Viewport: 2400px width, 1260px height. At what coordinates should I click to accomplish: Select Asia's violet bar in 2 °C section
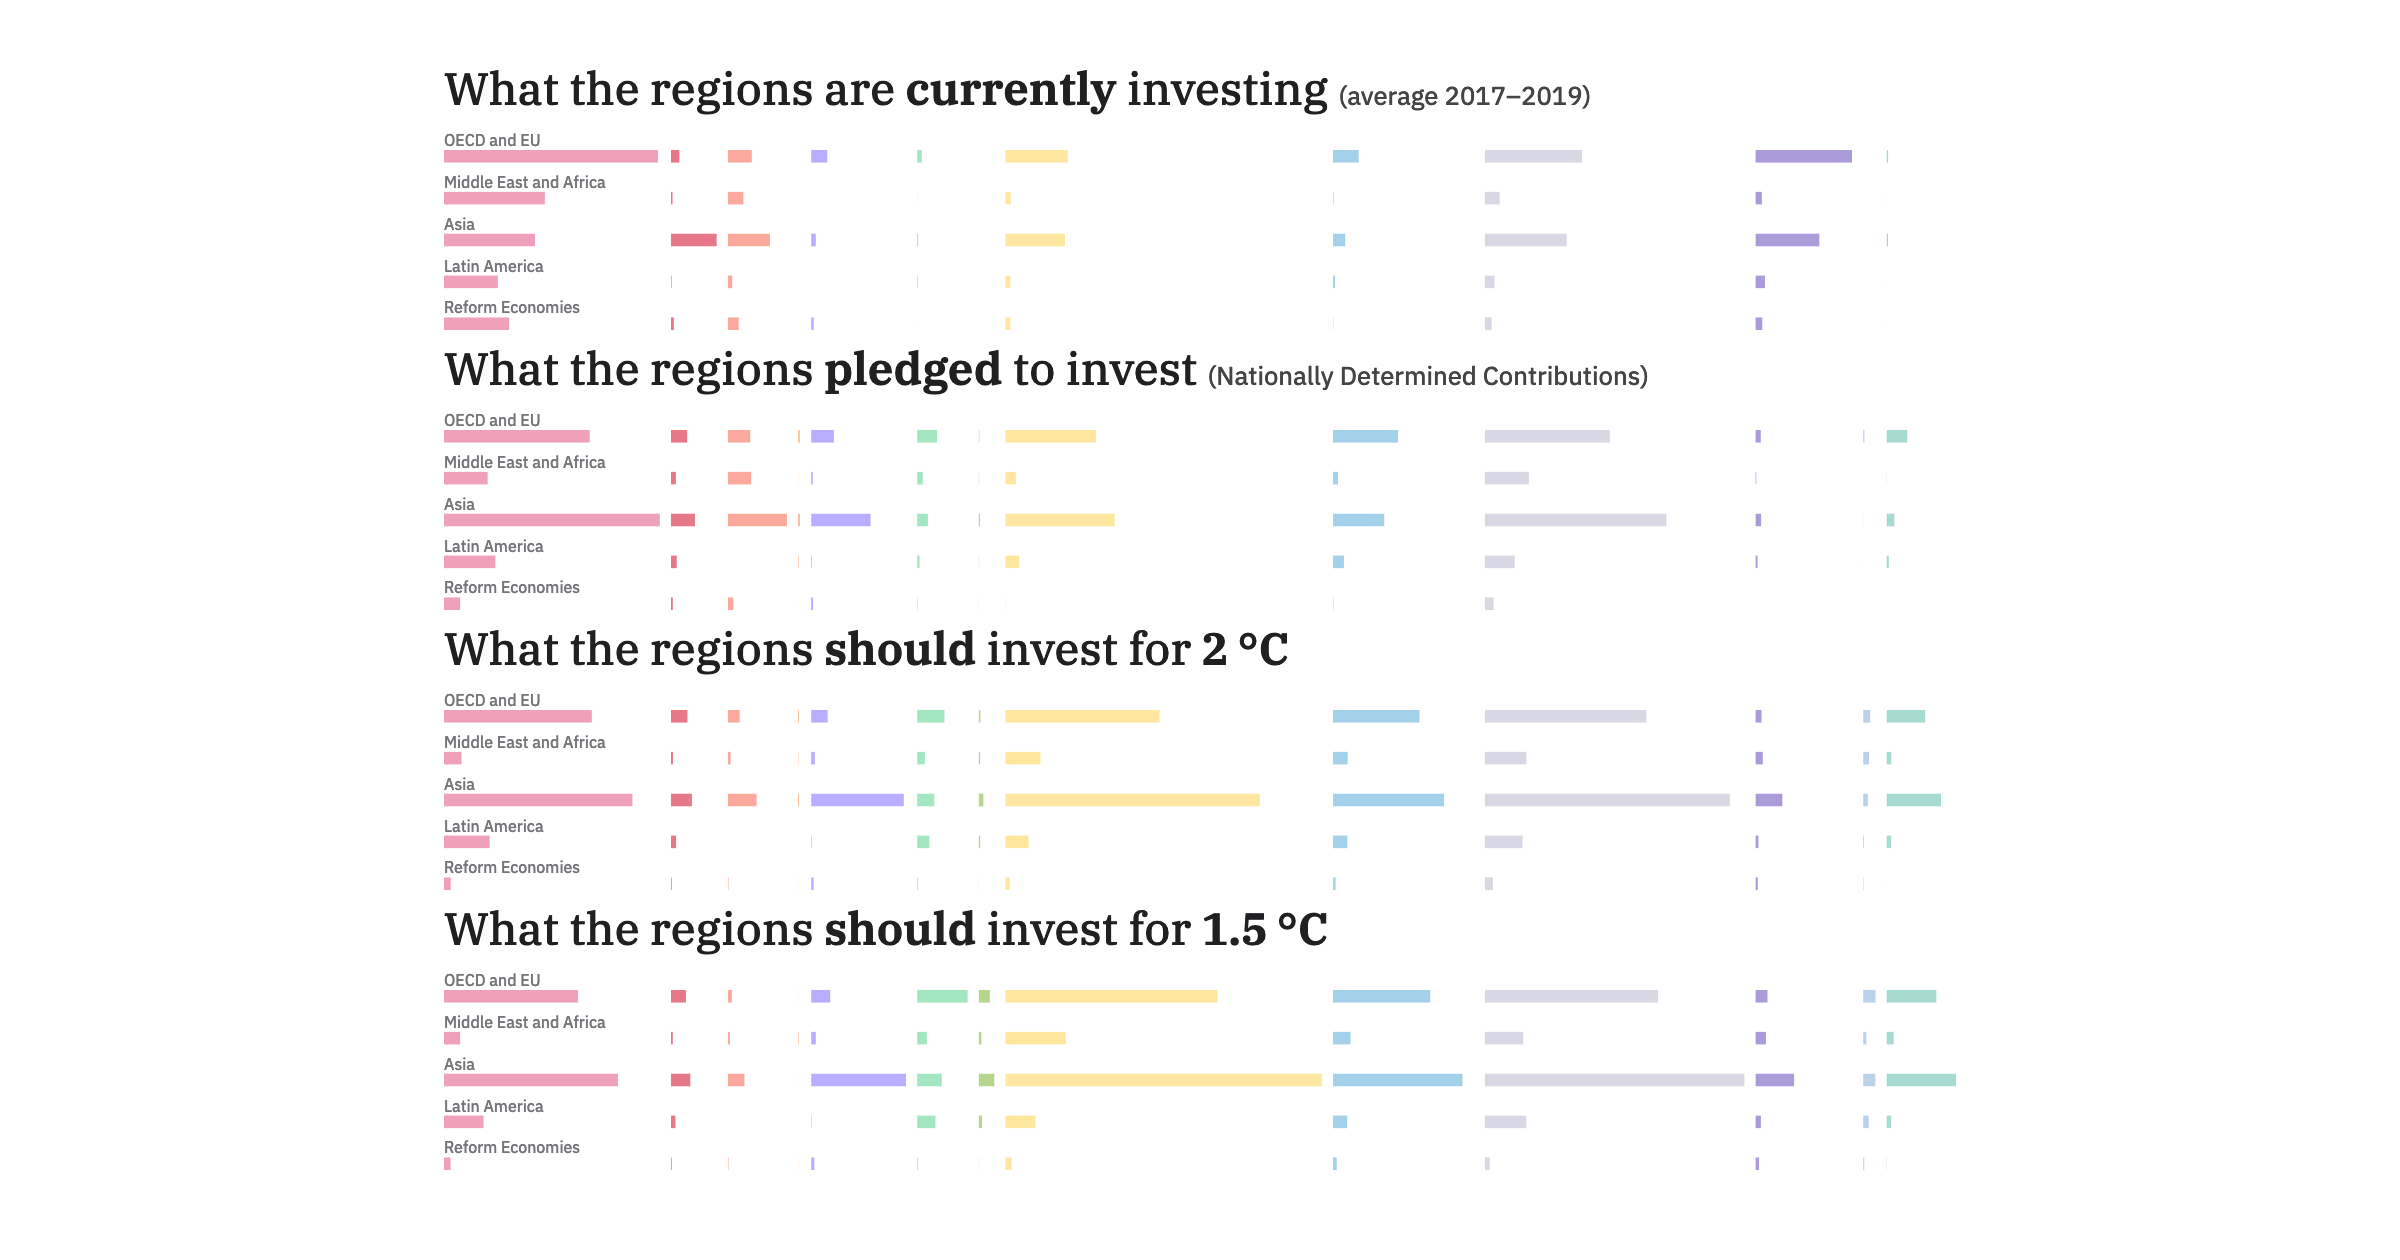click(857, 800)
